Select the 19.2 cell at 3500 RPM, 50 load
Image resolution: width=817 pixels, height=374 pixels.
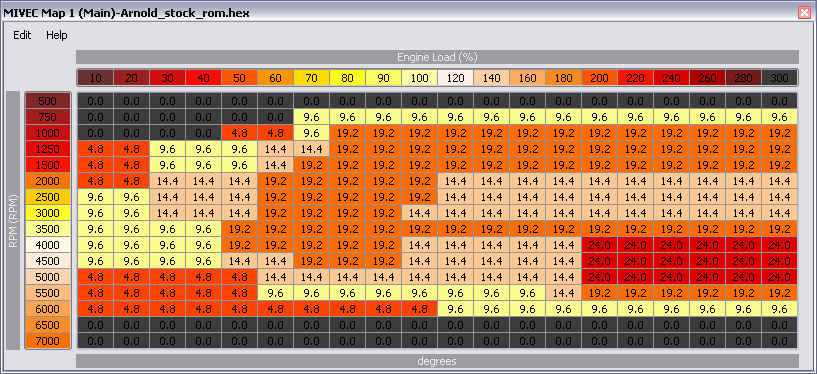coord(239,229)
